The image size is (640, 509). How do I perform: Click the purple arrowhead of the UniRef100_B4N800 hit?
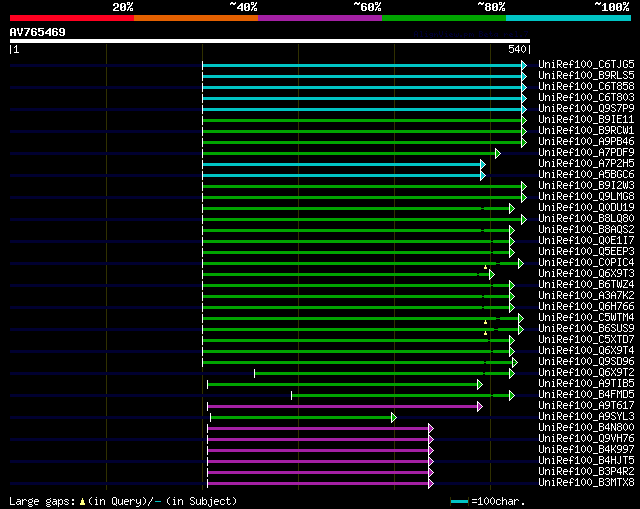point(431,429)
